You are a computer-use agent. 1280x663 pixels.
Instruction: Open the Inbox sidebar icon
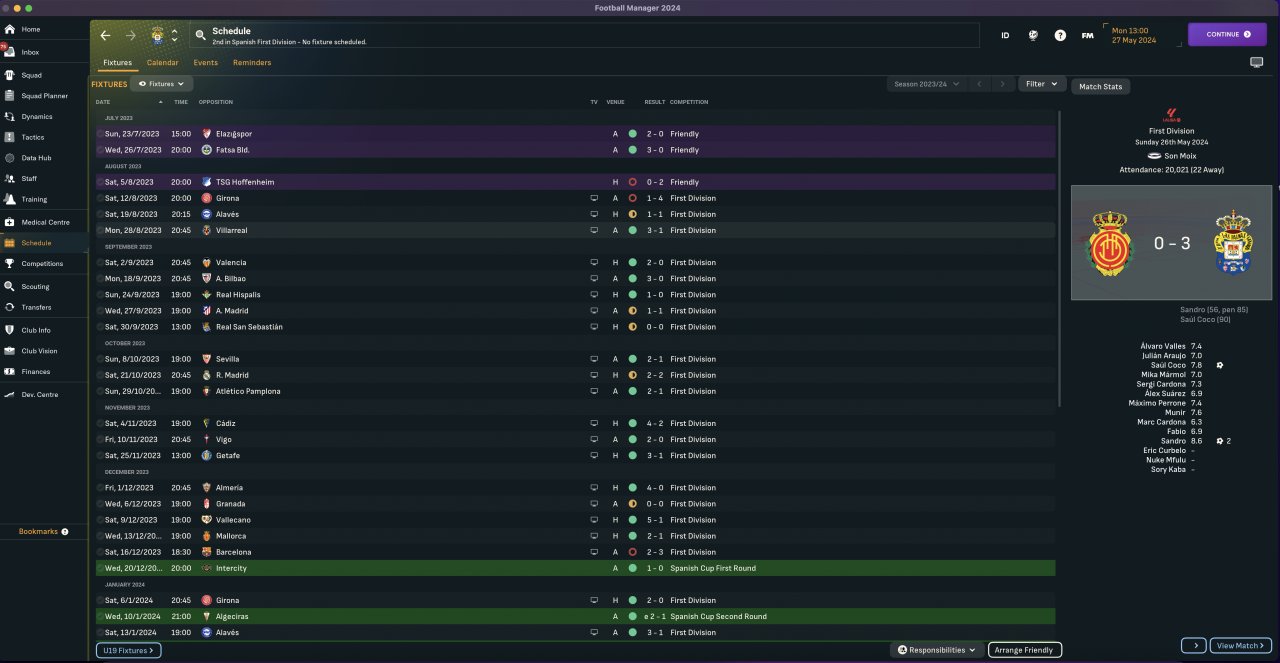(10, 52)
